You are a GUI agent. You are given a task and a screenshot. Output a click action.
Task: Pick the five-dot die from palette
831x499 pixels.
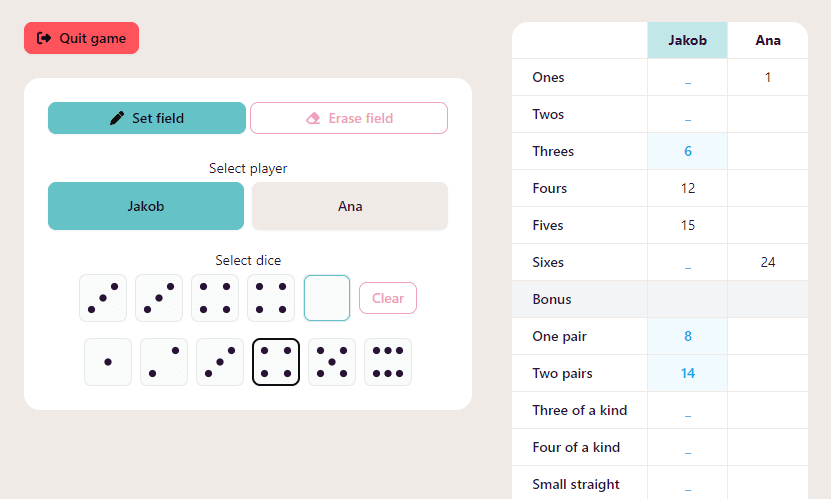point(332,362)
